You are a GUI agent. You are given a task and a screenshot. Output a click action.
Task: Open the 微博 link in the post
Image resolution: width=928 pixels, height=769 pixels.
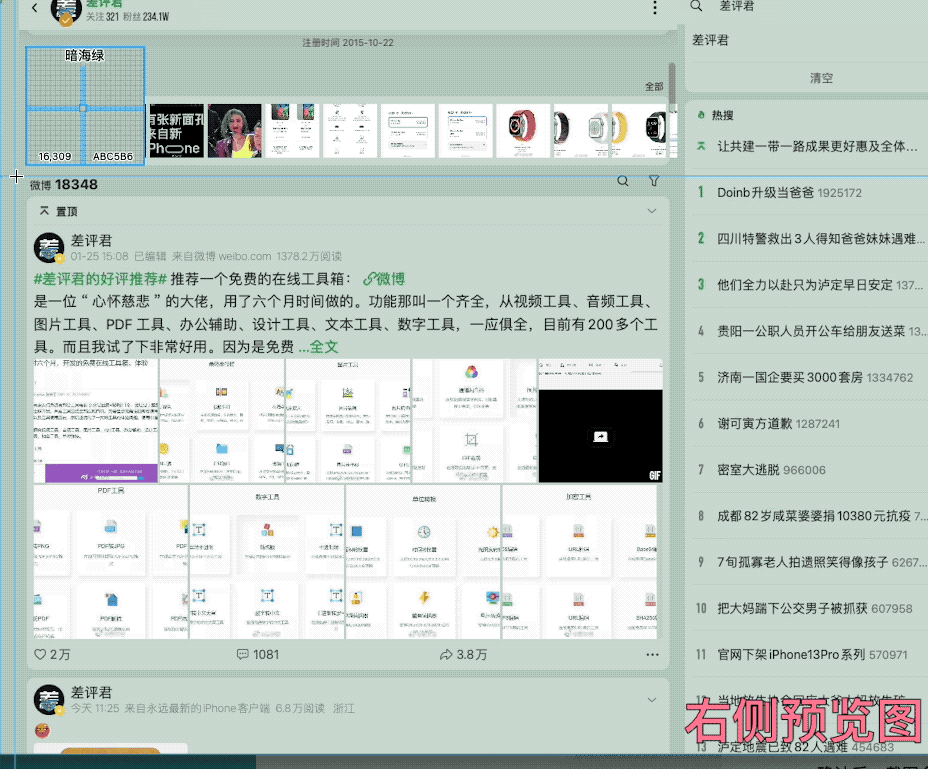pyautogui.click(x=384, y=279)
